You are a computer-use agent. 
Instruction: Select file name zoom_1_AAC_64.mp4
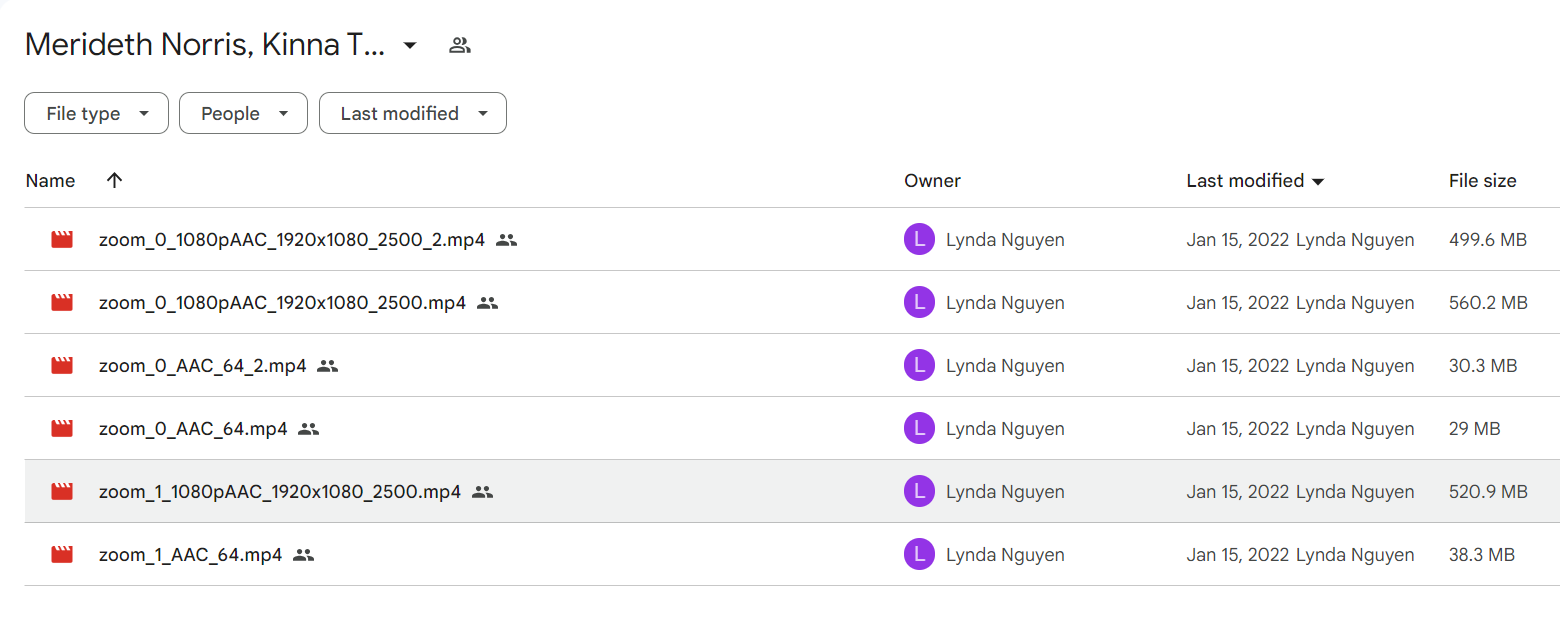[191, 555]
